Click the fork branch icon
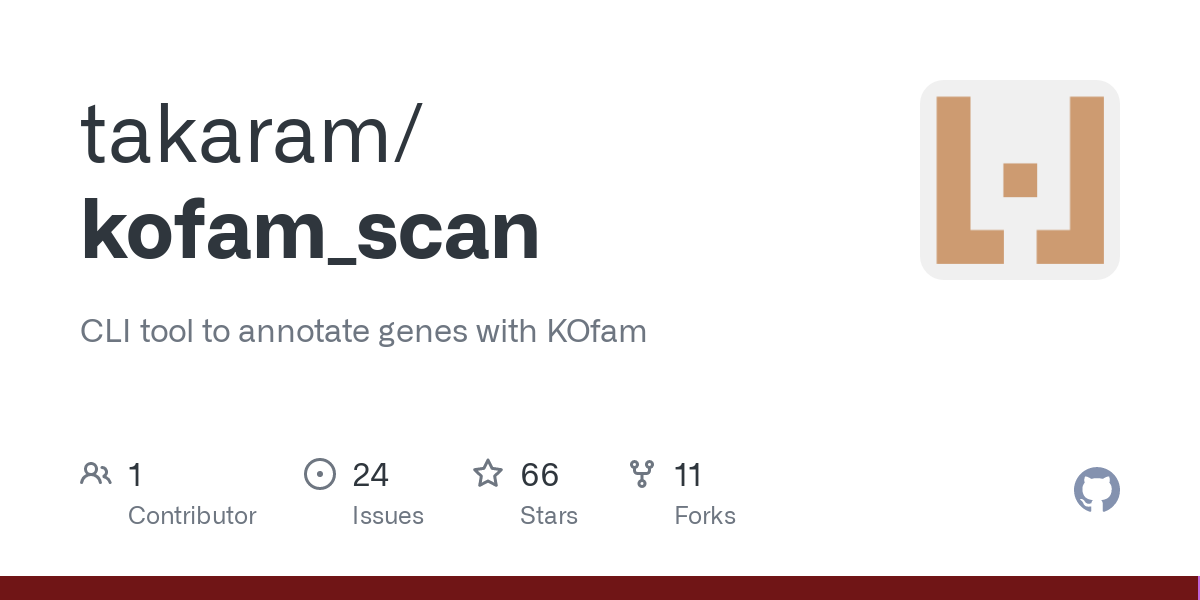This screenshot has height=600, width=1200. pyautogui.click(x=642, y=473)
